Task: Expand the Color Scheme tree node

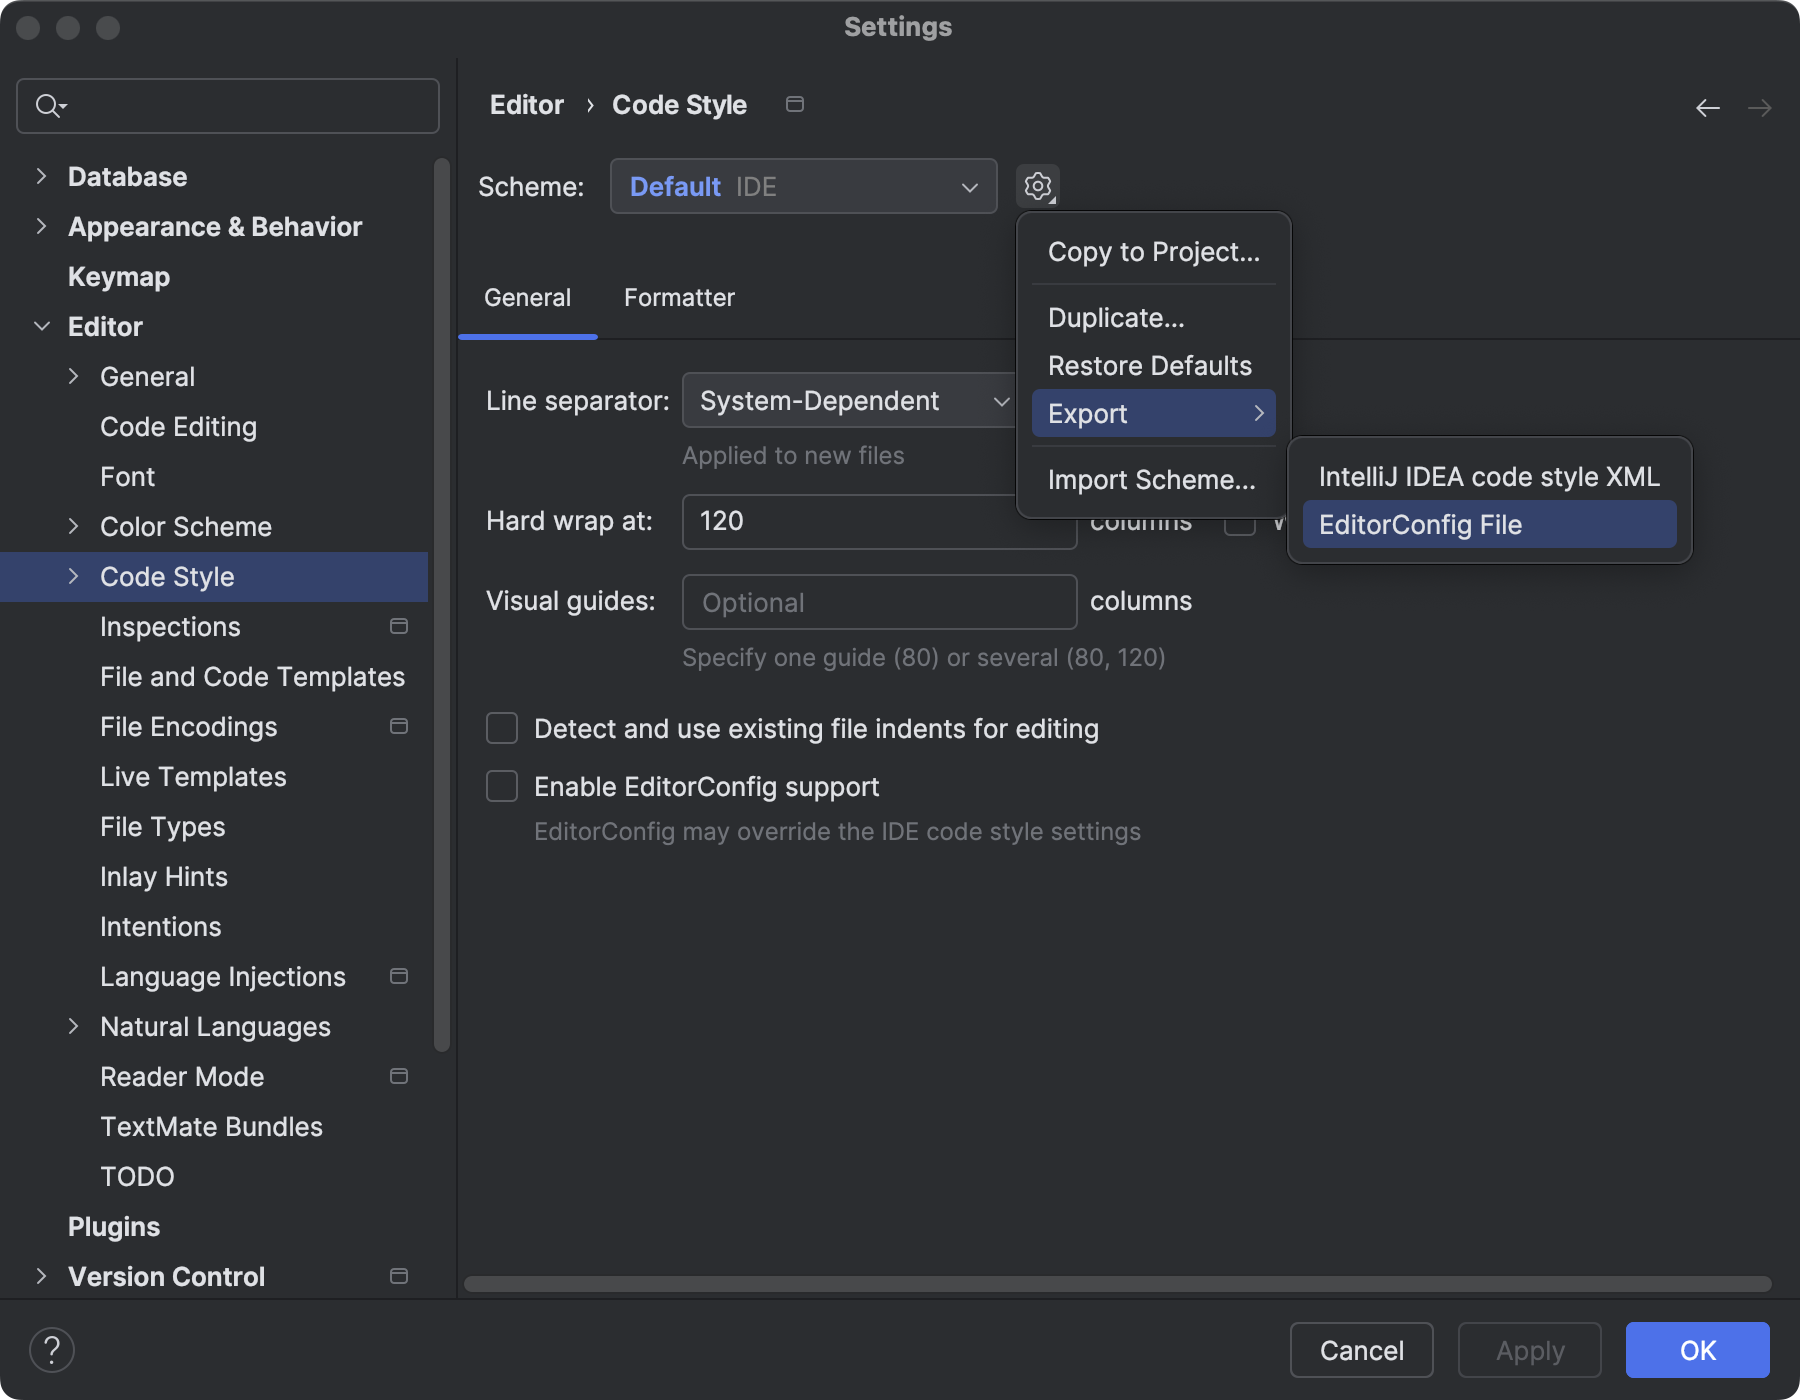Action: pos(73,526)
